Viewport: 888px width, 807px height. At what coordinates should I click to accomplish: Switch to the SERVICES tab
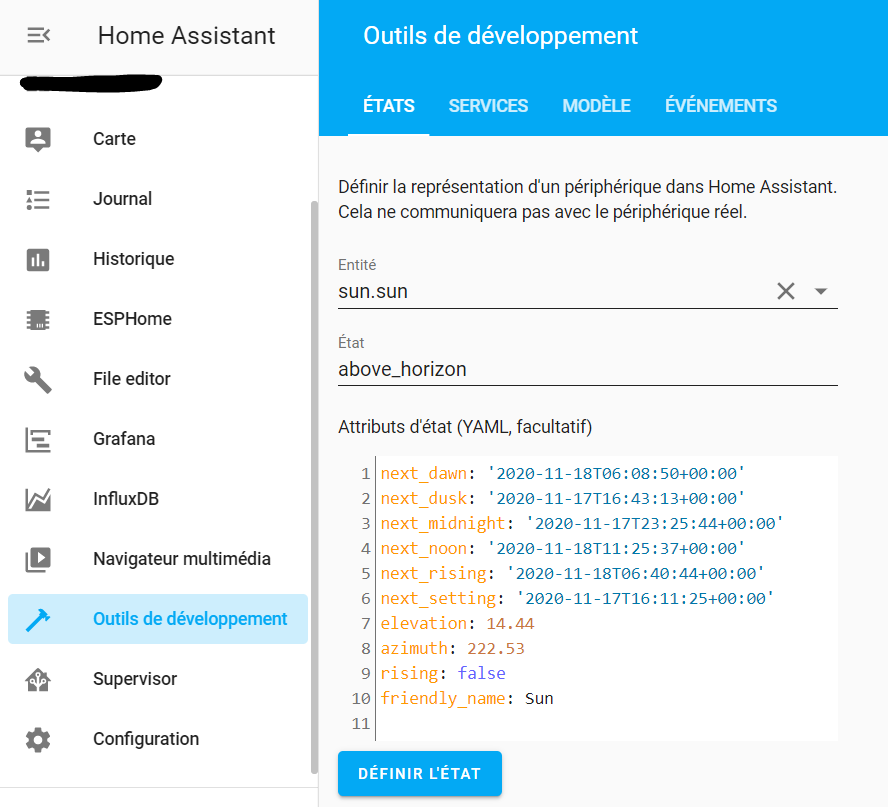488,106
